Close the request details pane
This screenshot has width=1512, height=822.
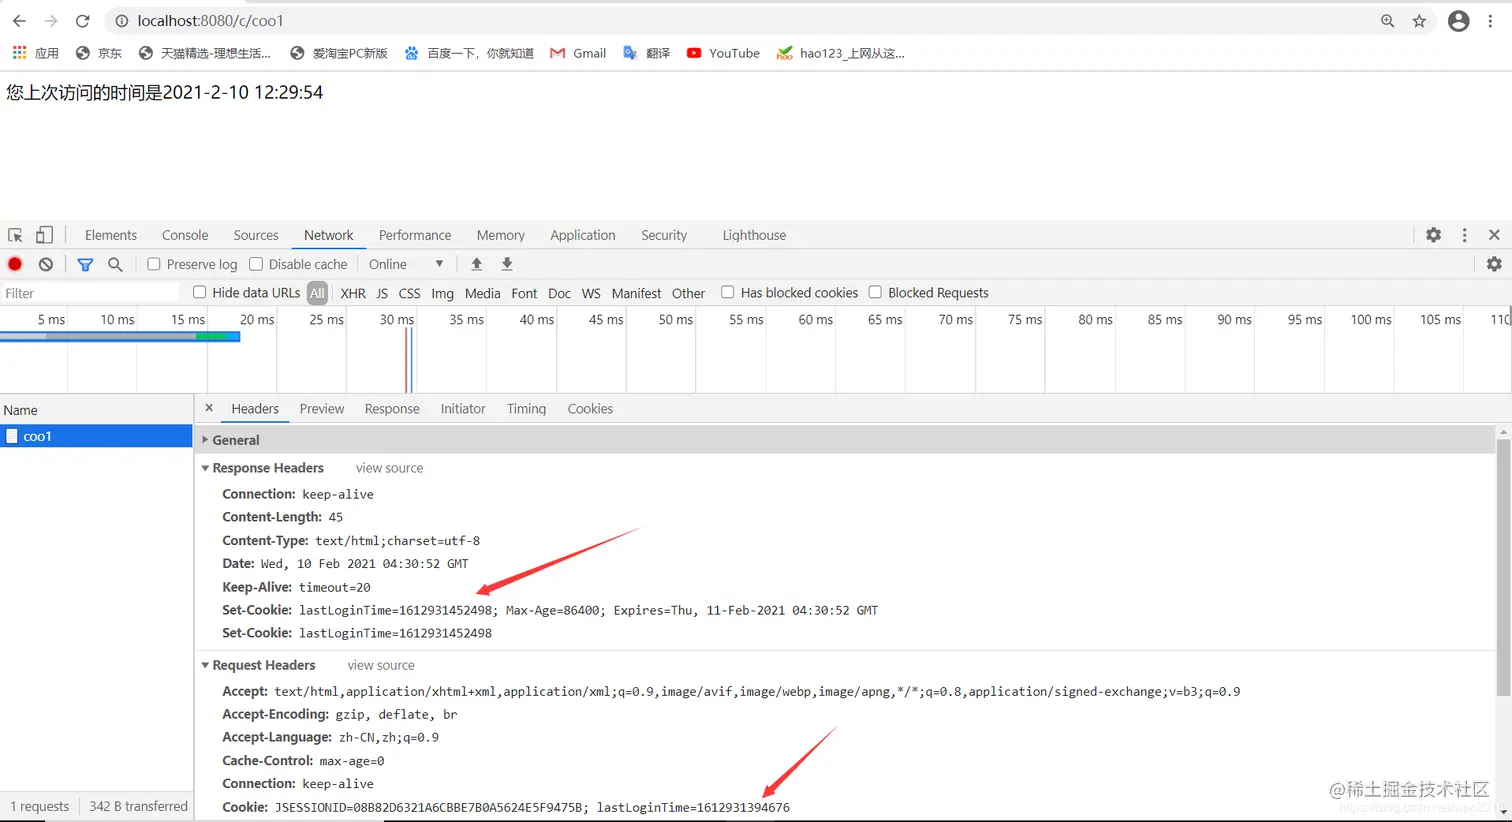click(x=209, y=408)
